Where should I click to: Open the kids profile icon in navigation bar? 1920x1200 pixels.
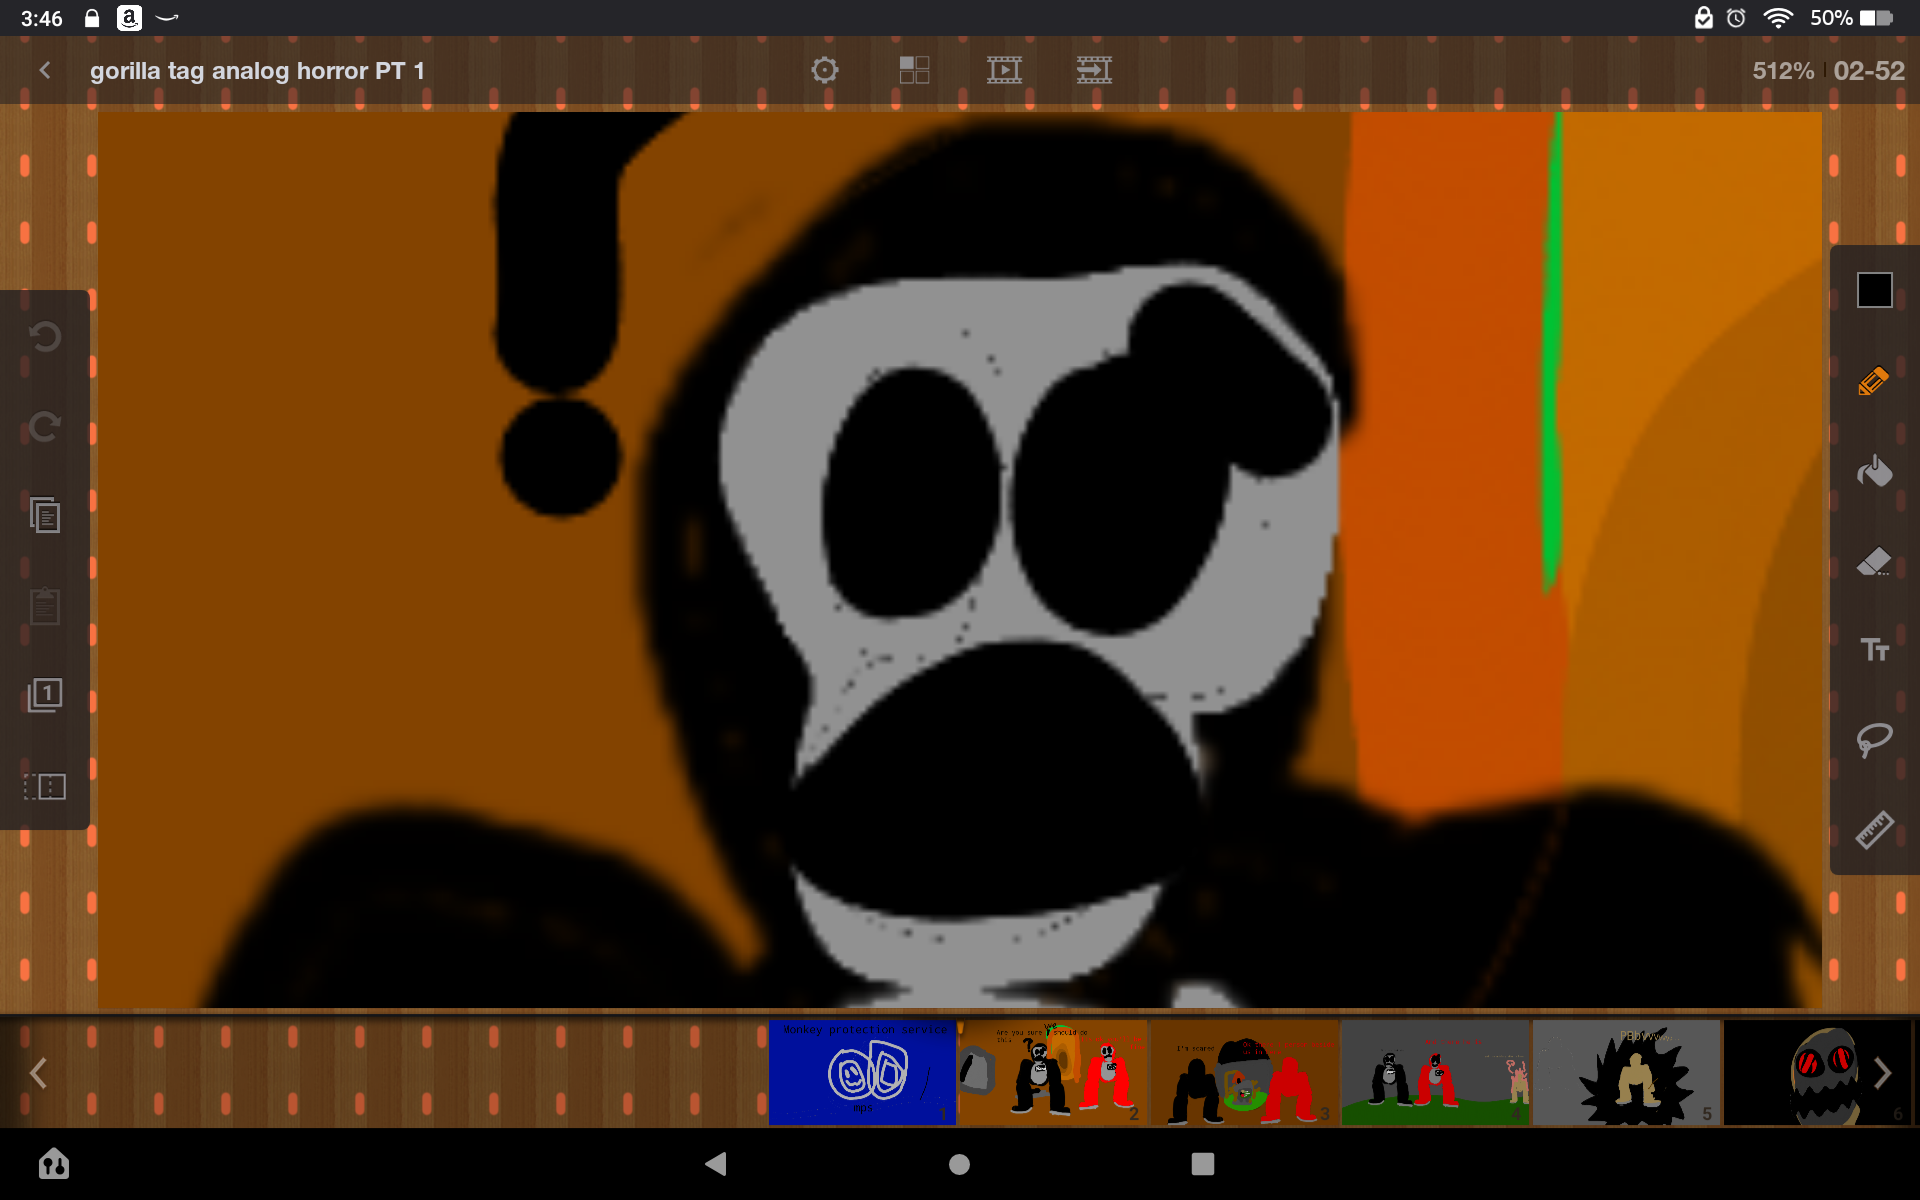tap(54, 1164)
